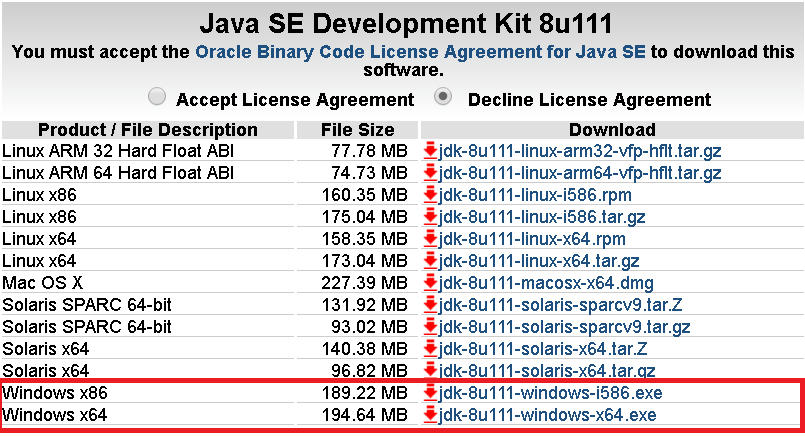Click download icon next to linux-x64.rpm

tap(430, 239)
